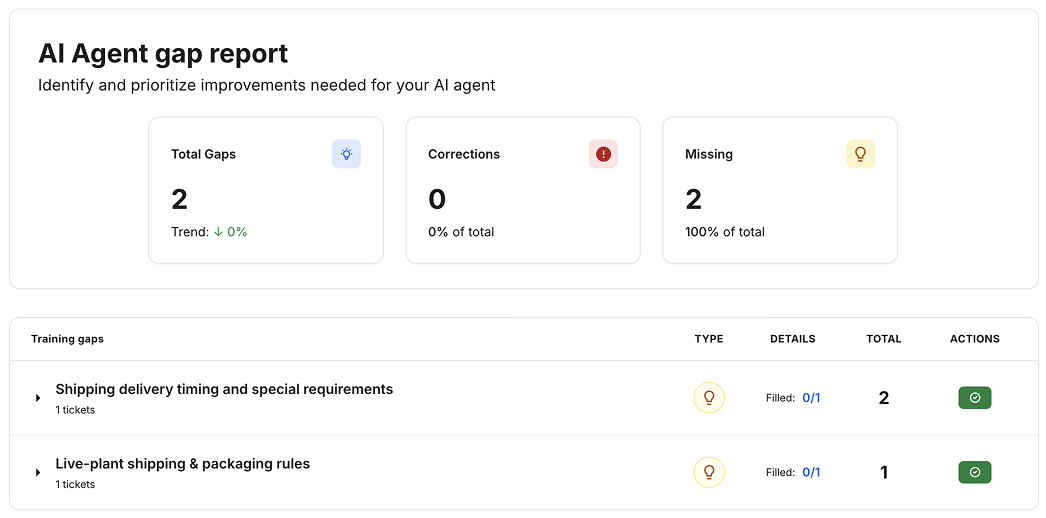
Task: Open the 0/1 filled link for Shipping delivery
Action: pos(811,398)
